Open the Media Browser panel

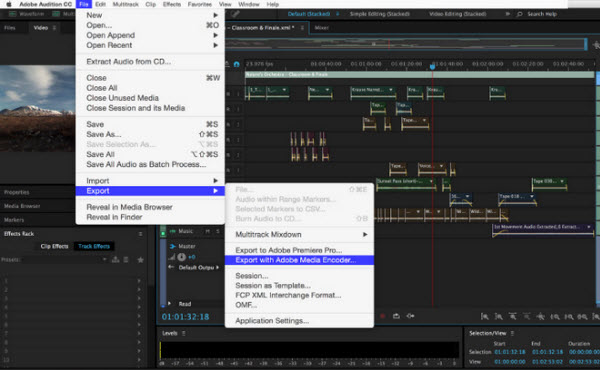click(x=22, y=206)
